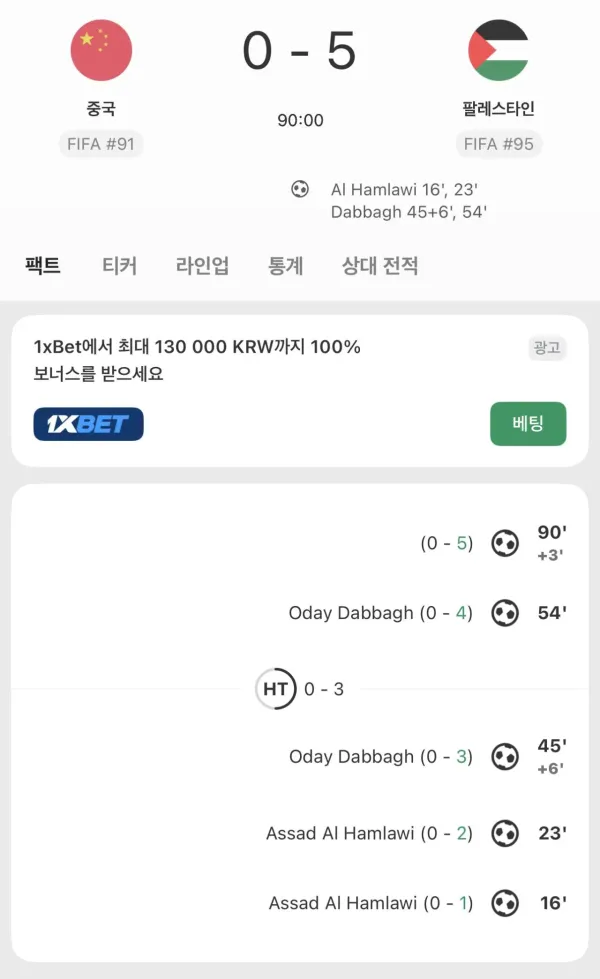Tap the 광고 ad label
Viewport: 600px width, 979px height.
(547, 348)
